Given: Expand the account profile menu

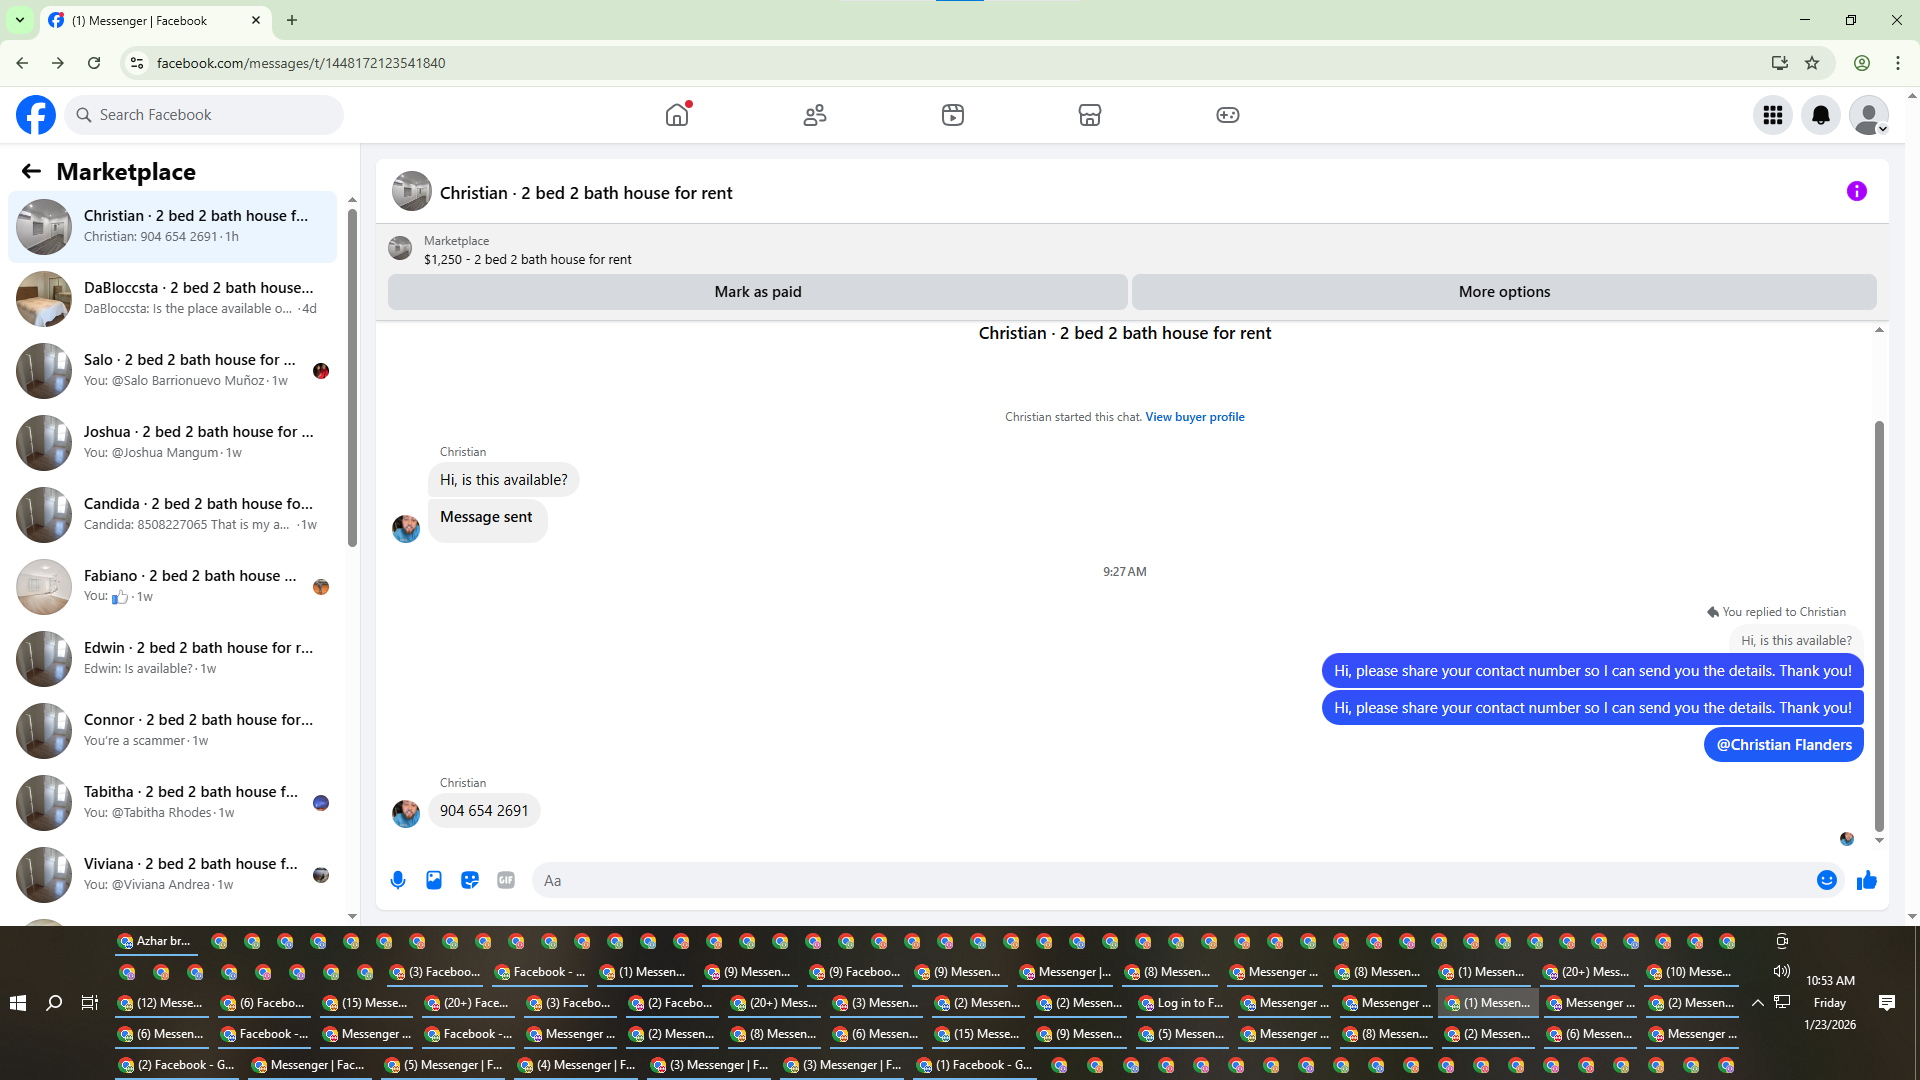Looking at the screenshot, I should point(1868,115).
